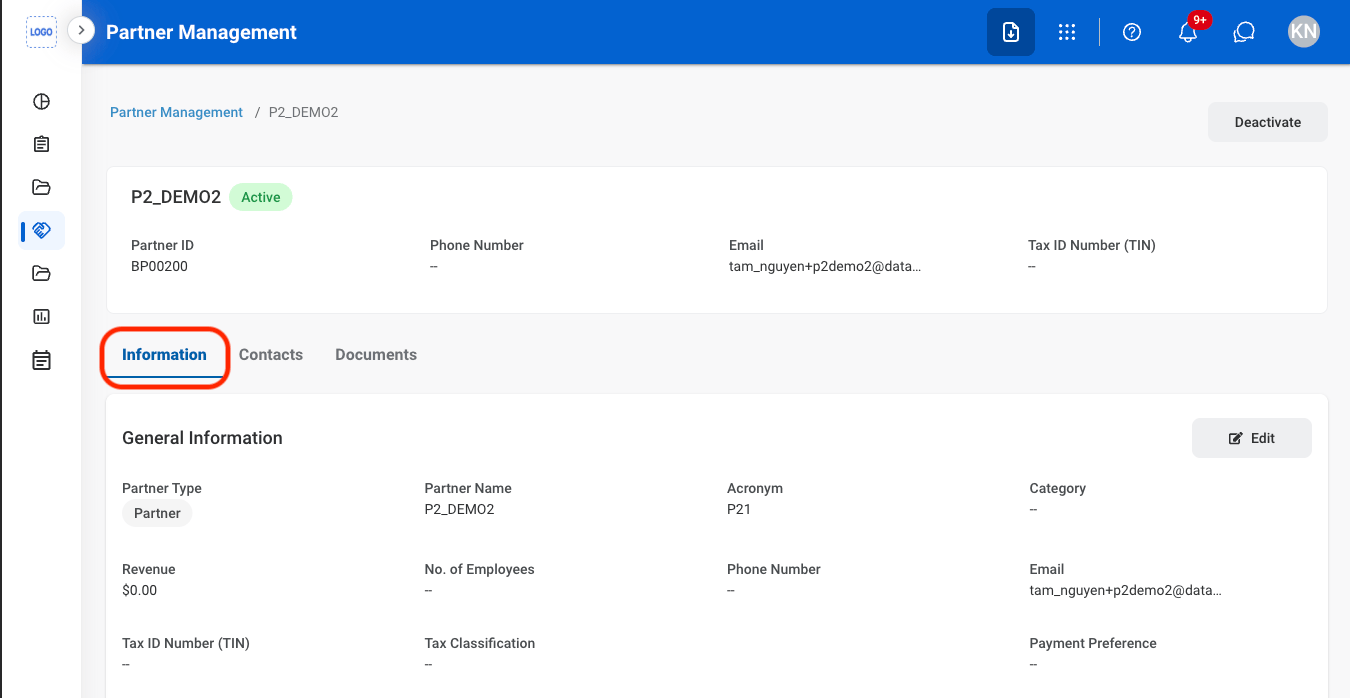This screenshot has width=1350, height=698.
Task: Switch to the Contacts tab
Action: coord(271,355)
